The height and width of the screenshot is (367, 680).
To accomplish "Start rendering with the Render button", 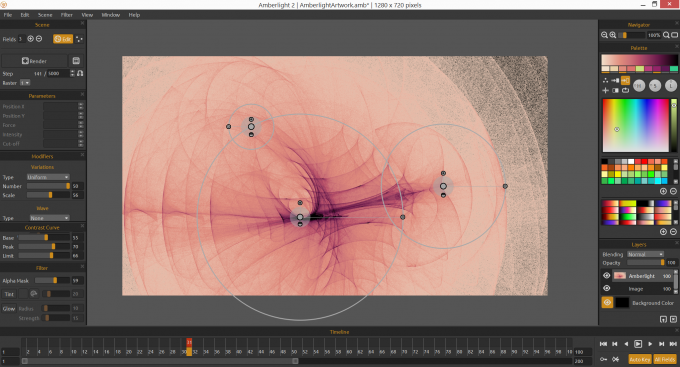I will click(x=34, y=61).
